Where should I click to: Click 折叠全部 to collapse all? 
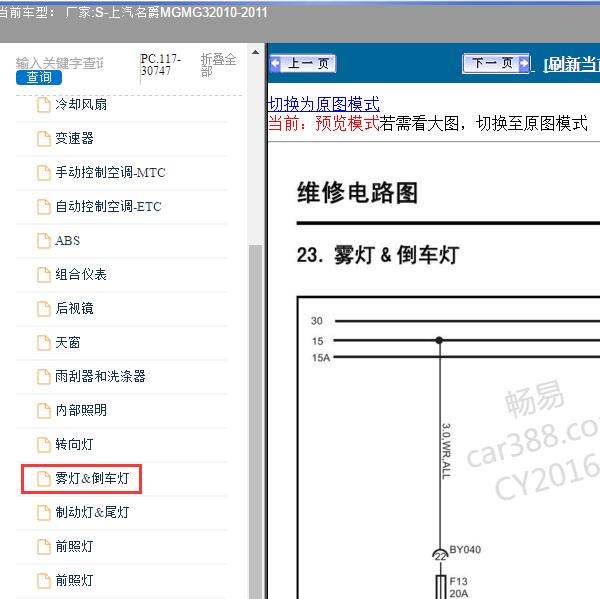click(218, 65)
